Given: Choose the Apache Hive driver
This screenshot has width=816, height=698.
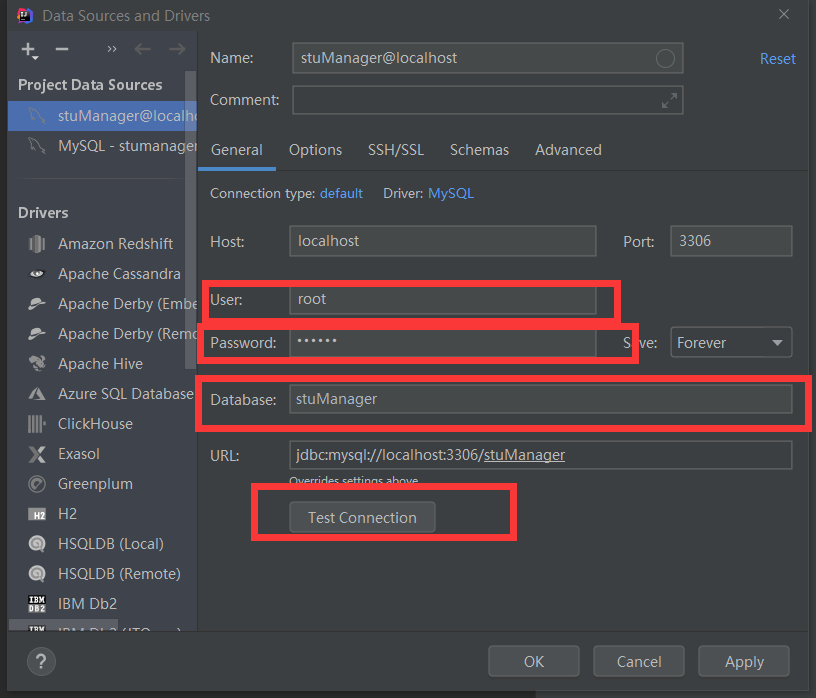Looking at the screenshot, I should 103,364.
